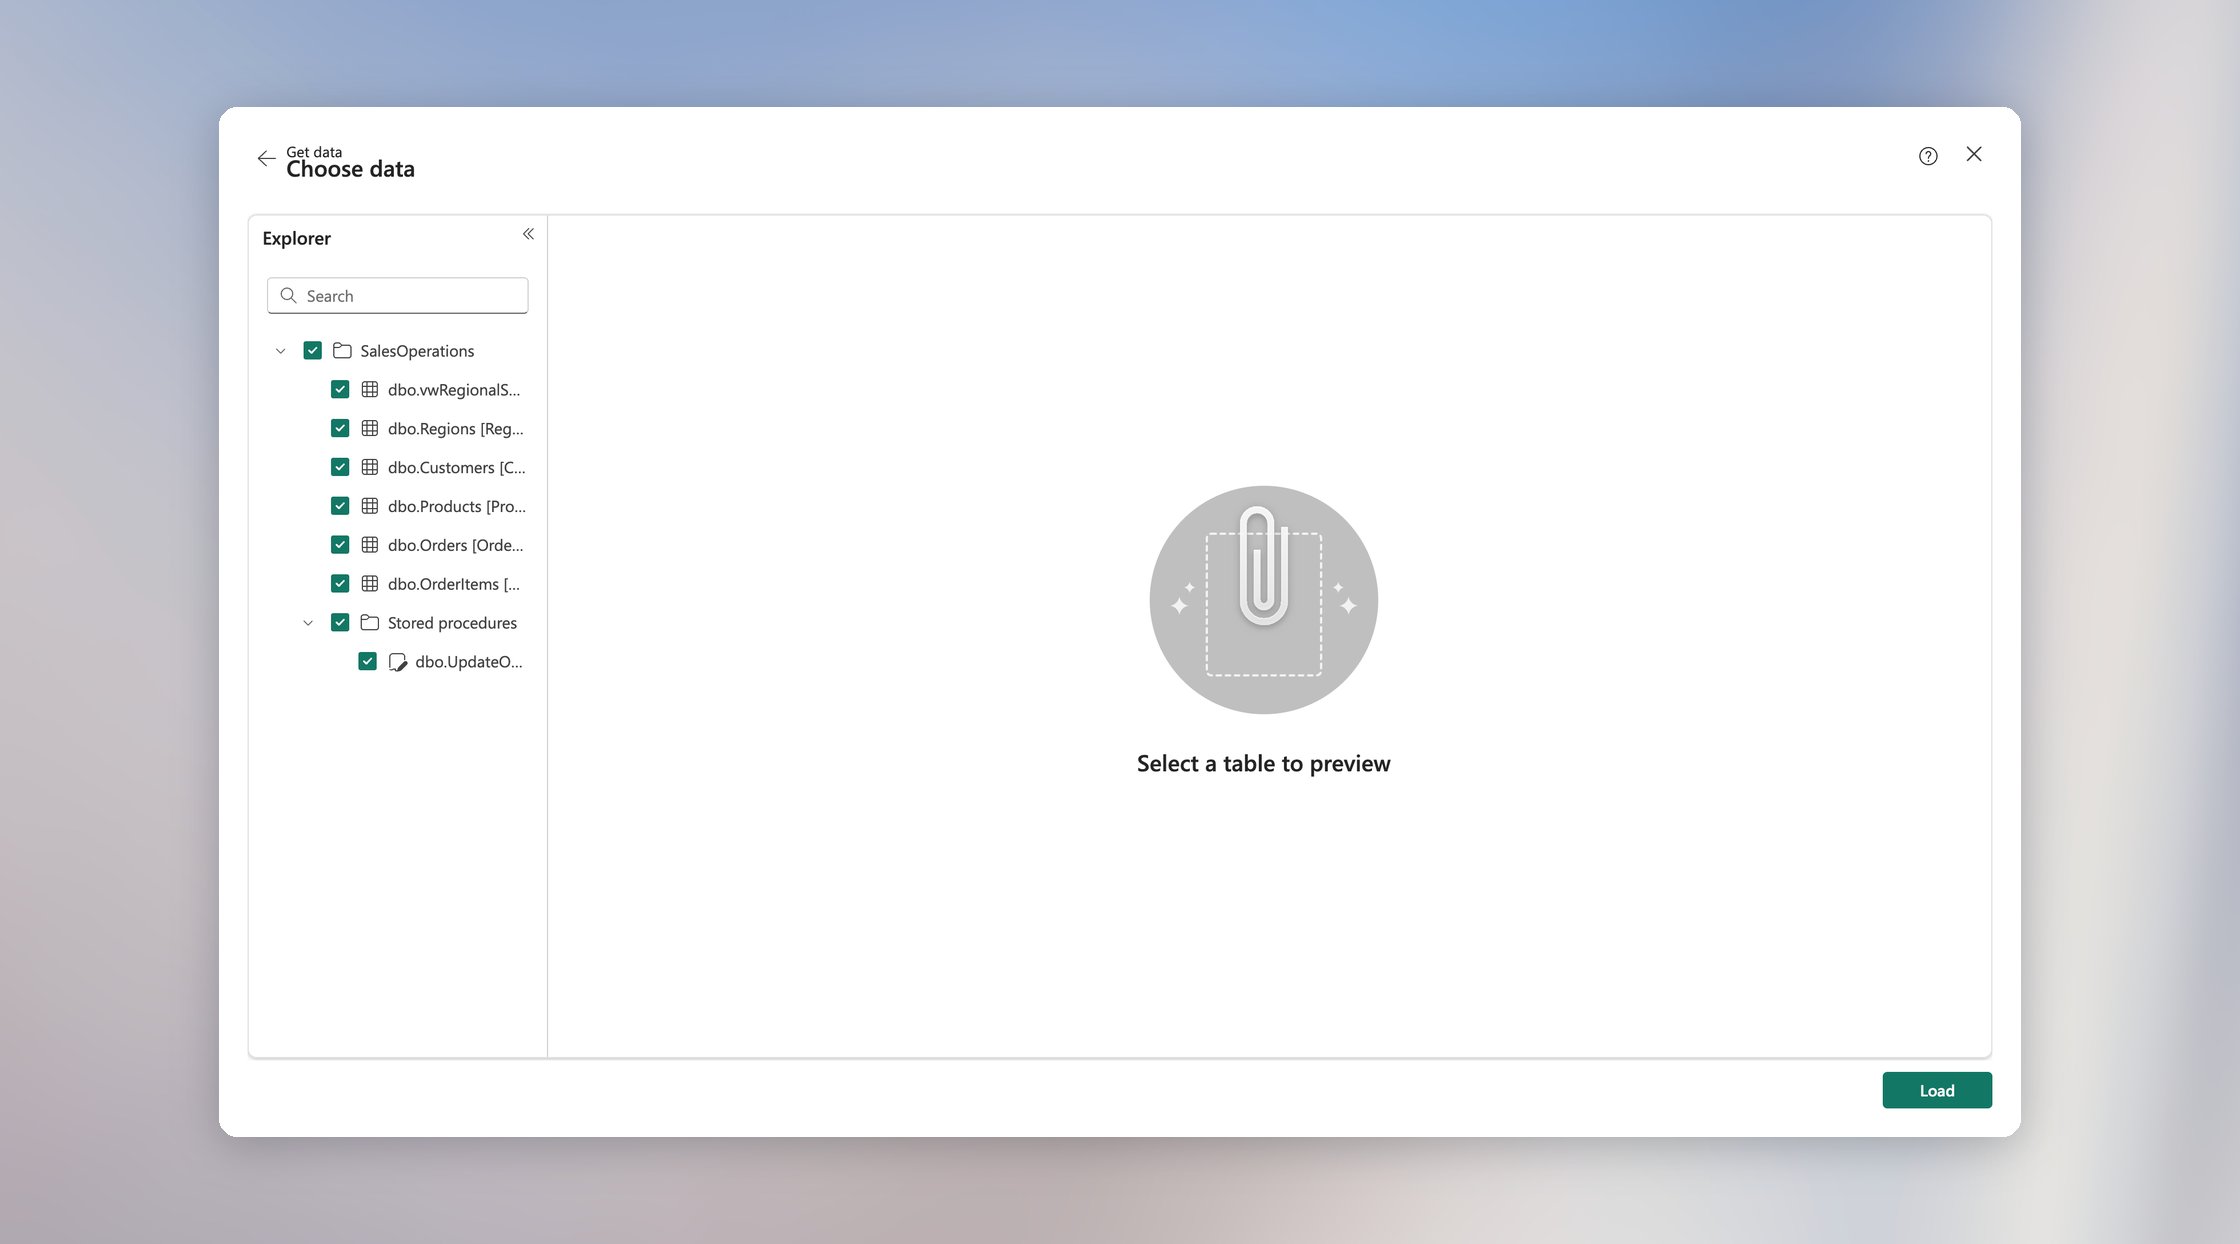Go back using the left arrow icon
The width and height of the screenshot is (2240, 1244).
(x=266, y=158)
